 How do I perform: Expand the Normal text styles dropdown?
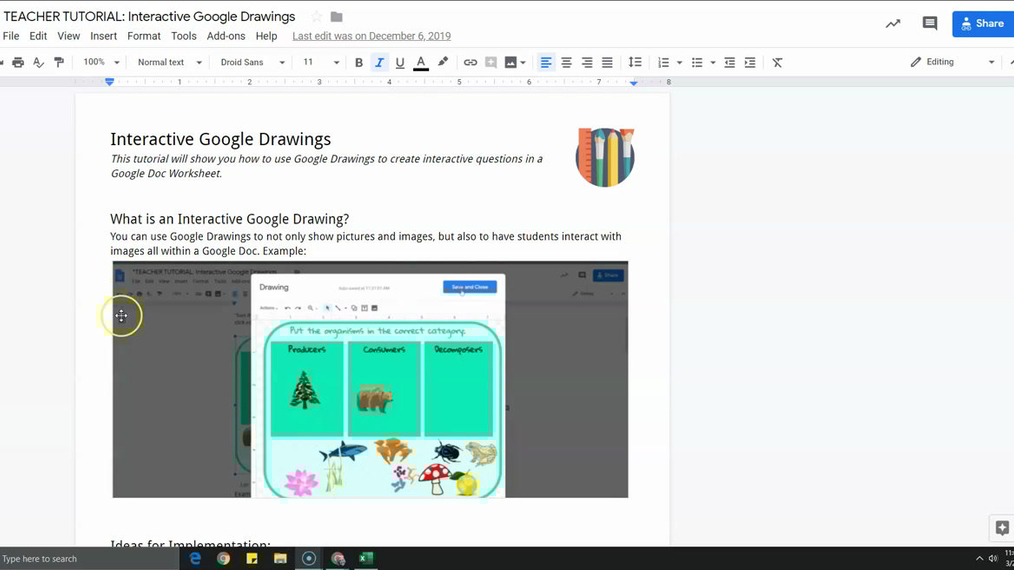click(169, 62)
